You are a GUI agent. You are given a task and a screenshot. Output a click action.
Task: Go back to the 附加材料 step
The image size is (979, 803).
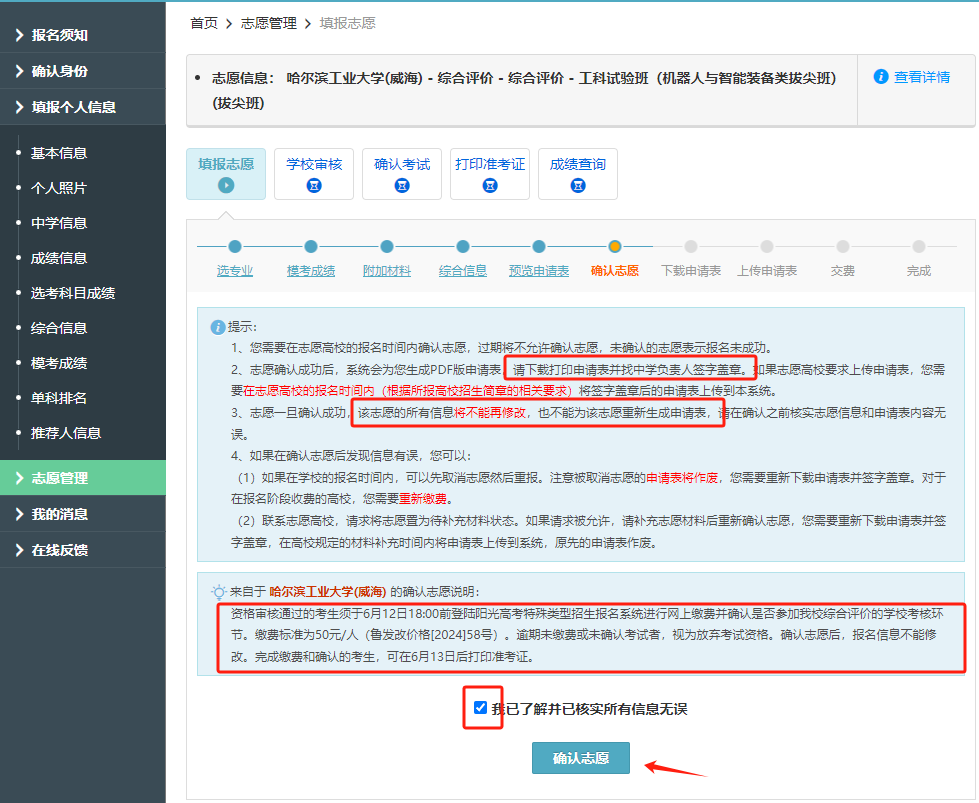click(387, 271)
